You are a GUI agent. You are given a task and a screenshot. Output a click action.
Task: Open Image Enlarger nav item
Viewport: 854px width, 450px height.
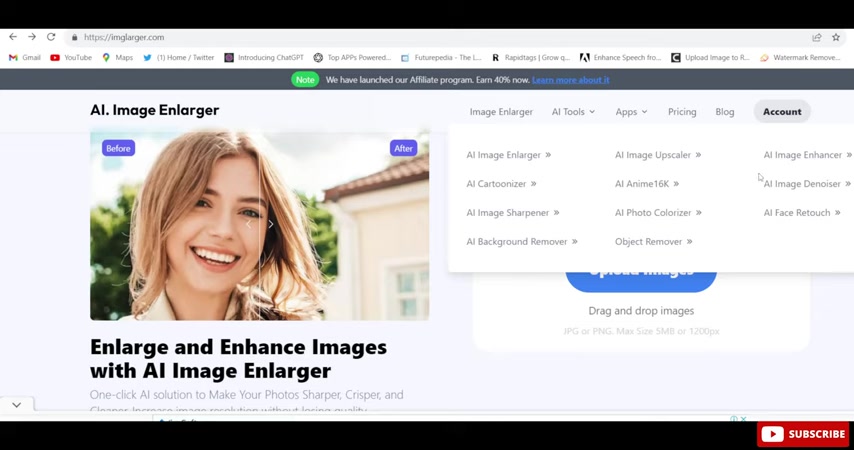coord(501,112)
